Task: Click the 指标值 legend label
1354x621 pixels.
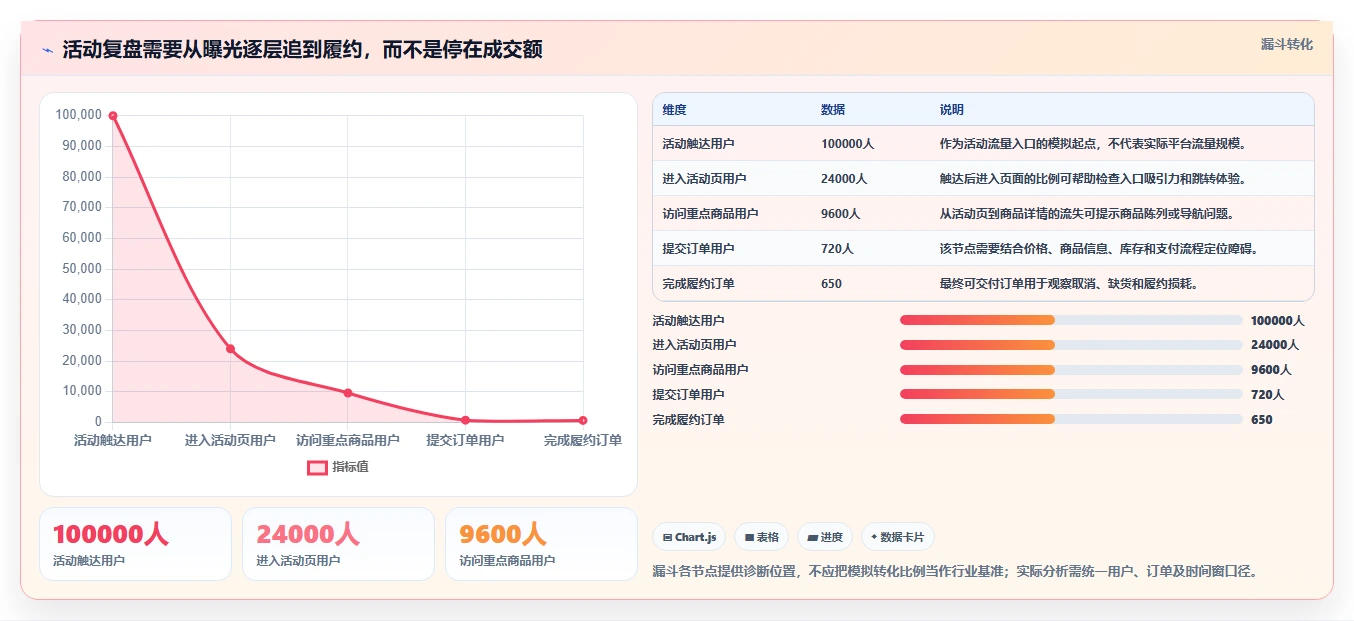Action: [350, 467]
